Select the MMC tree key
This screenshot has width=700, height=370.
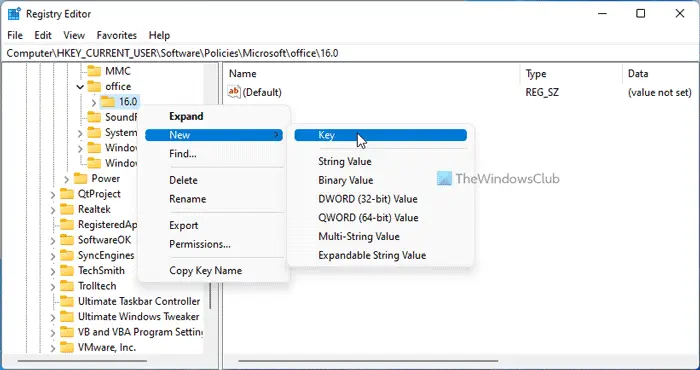[x=118, y=71]
